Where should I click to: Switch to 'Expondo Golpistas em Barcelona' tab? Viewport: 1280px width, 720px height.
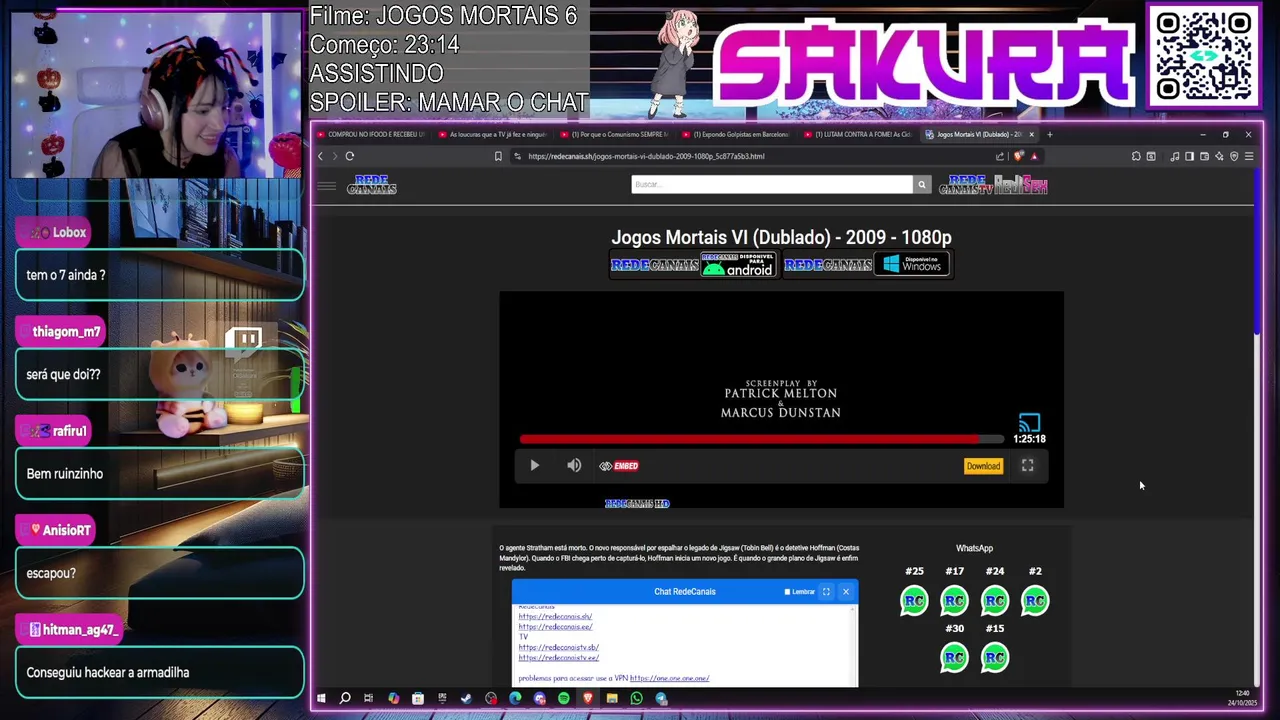(736, 134)
